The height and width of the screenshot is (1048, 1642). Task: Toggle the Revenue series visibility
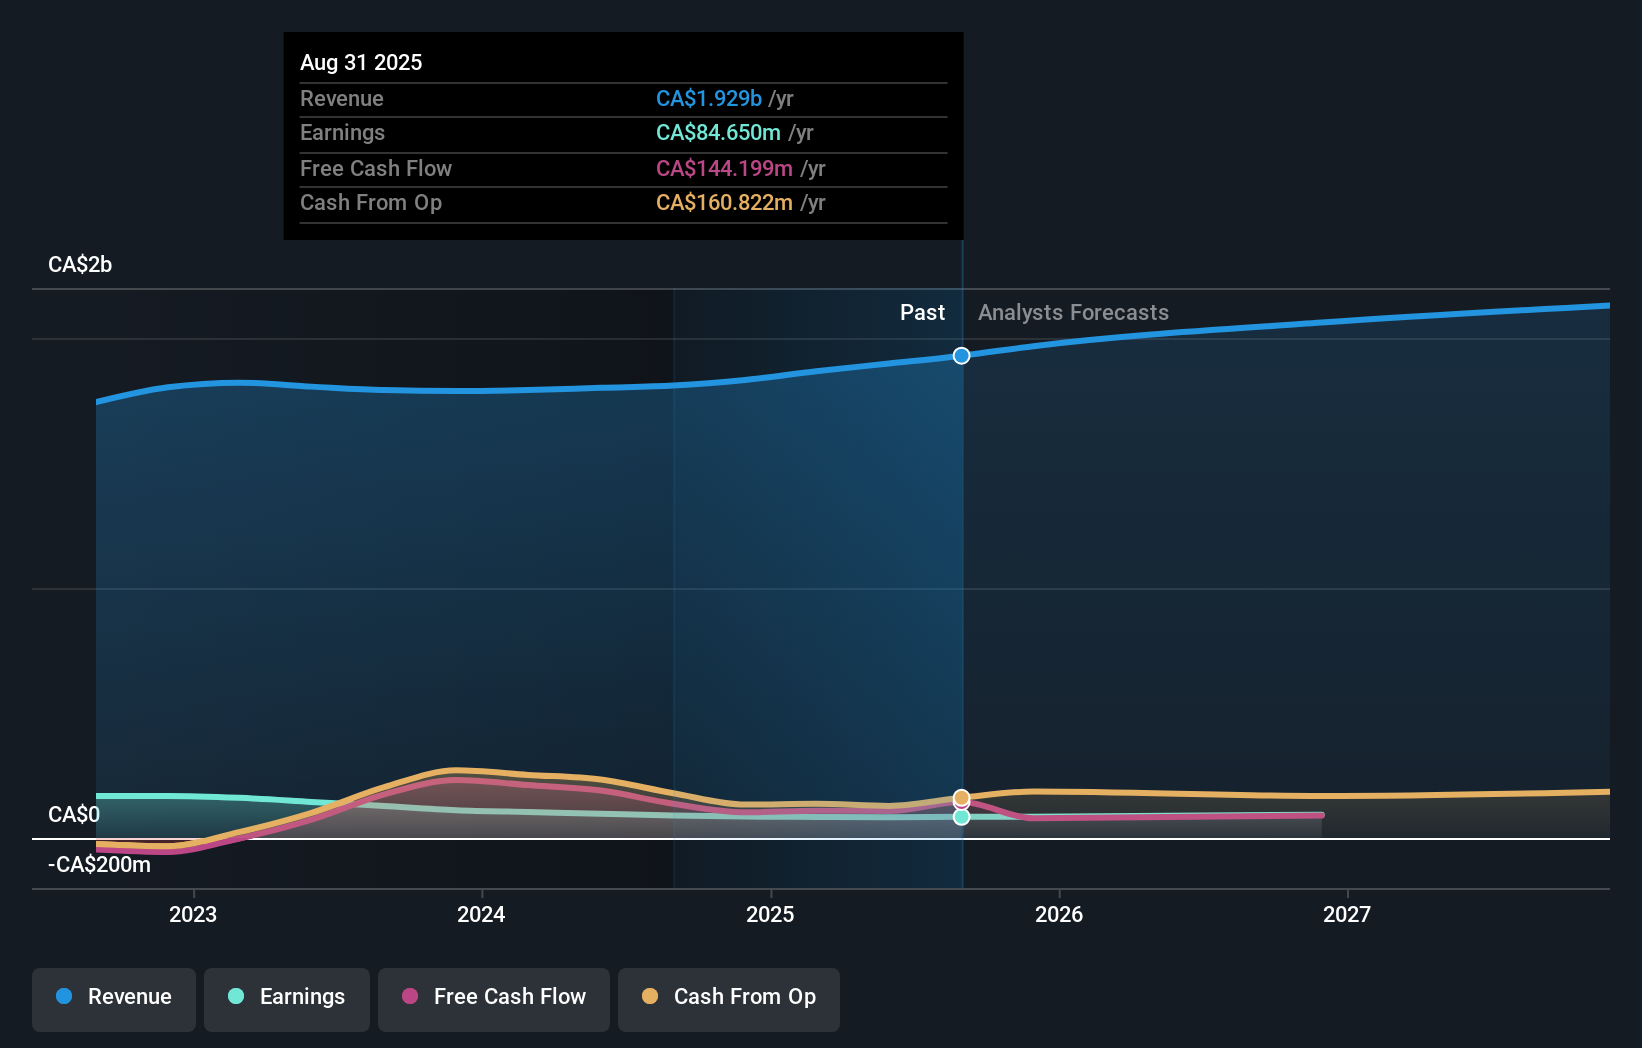(113, 999)
